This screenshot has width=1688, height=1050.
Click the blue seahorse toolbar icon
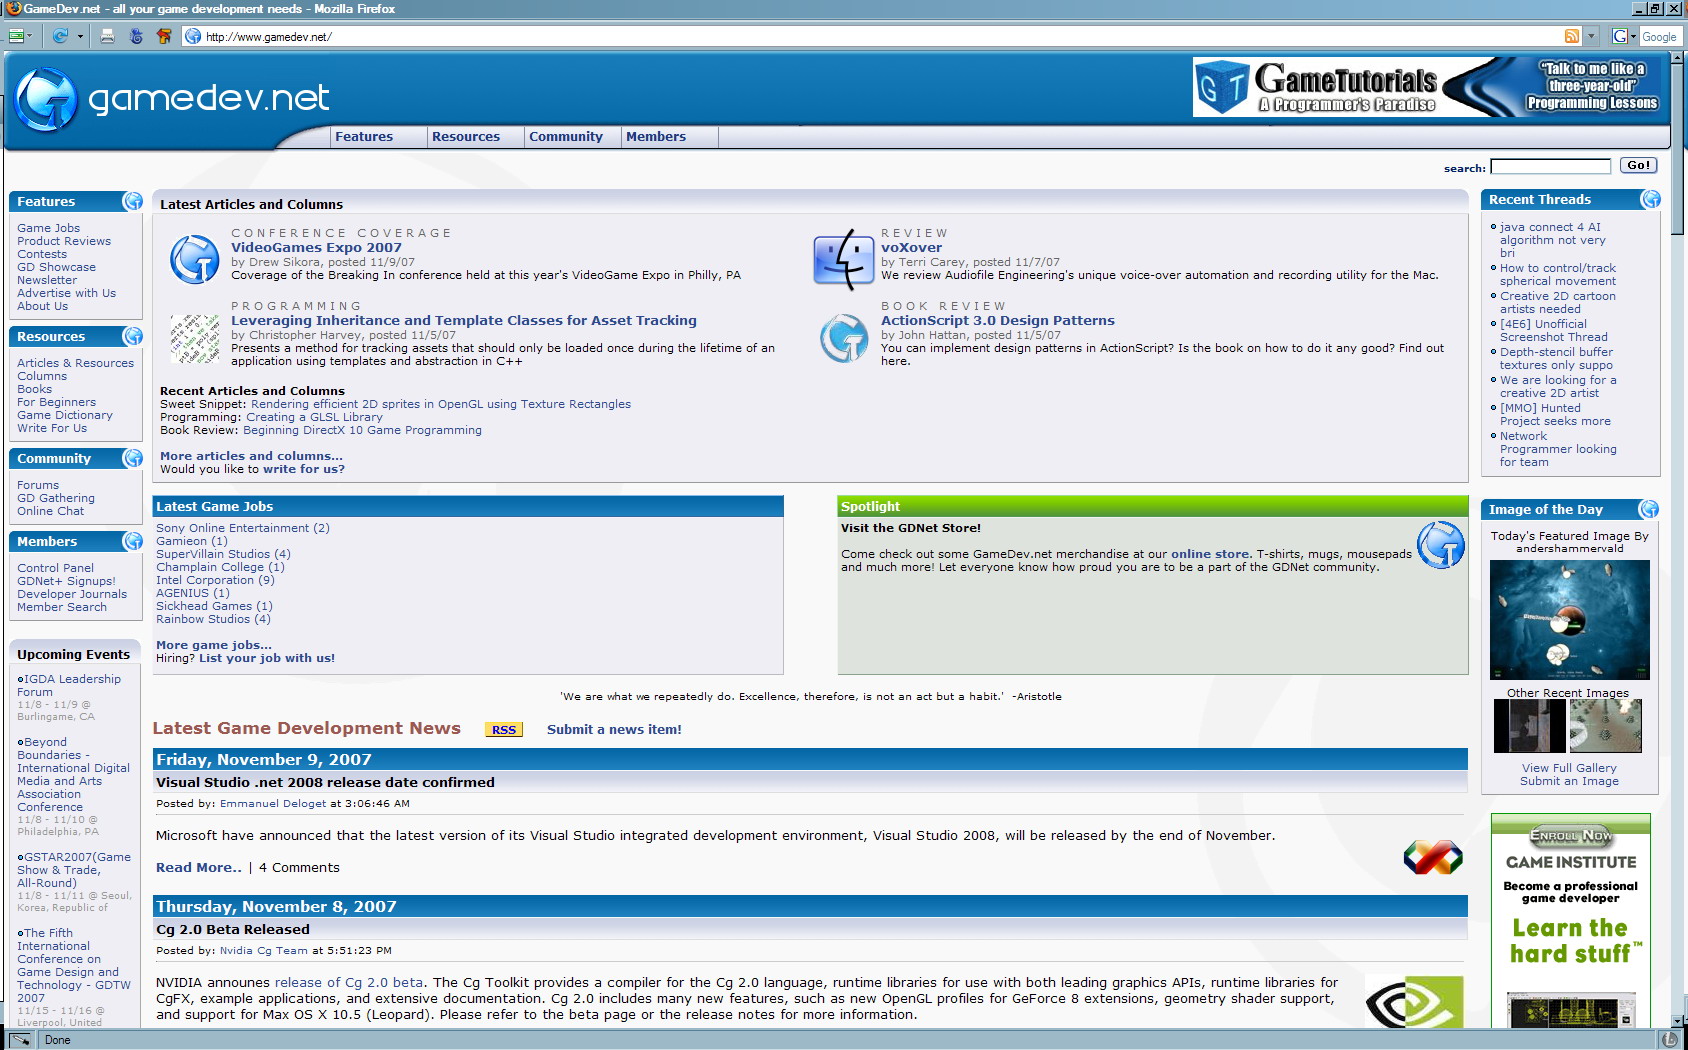coord(136,36)
